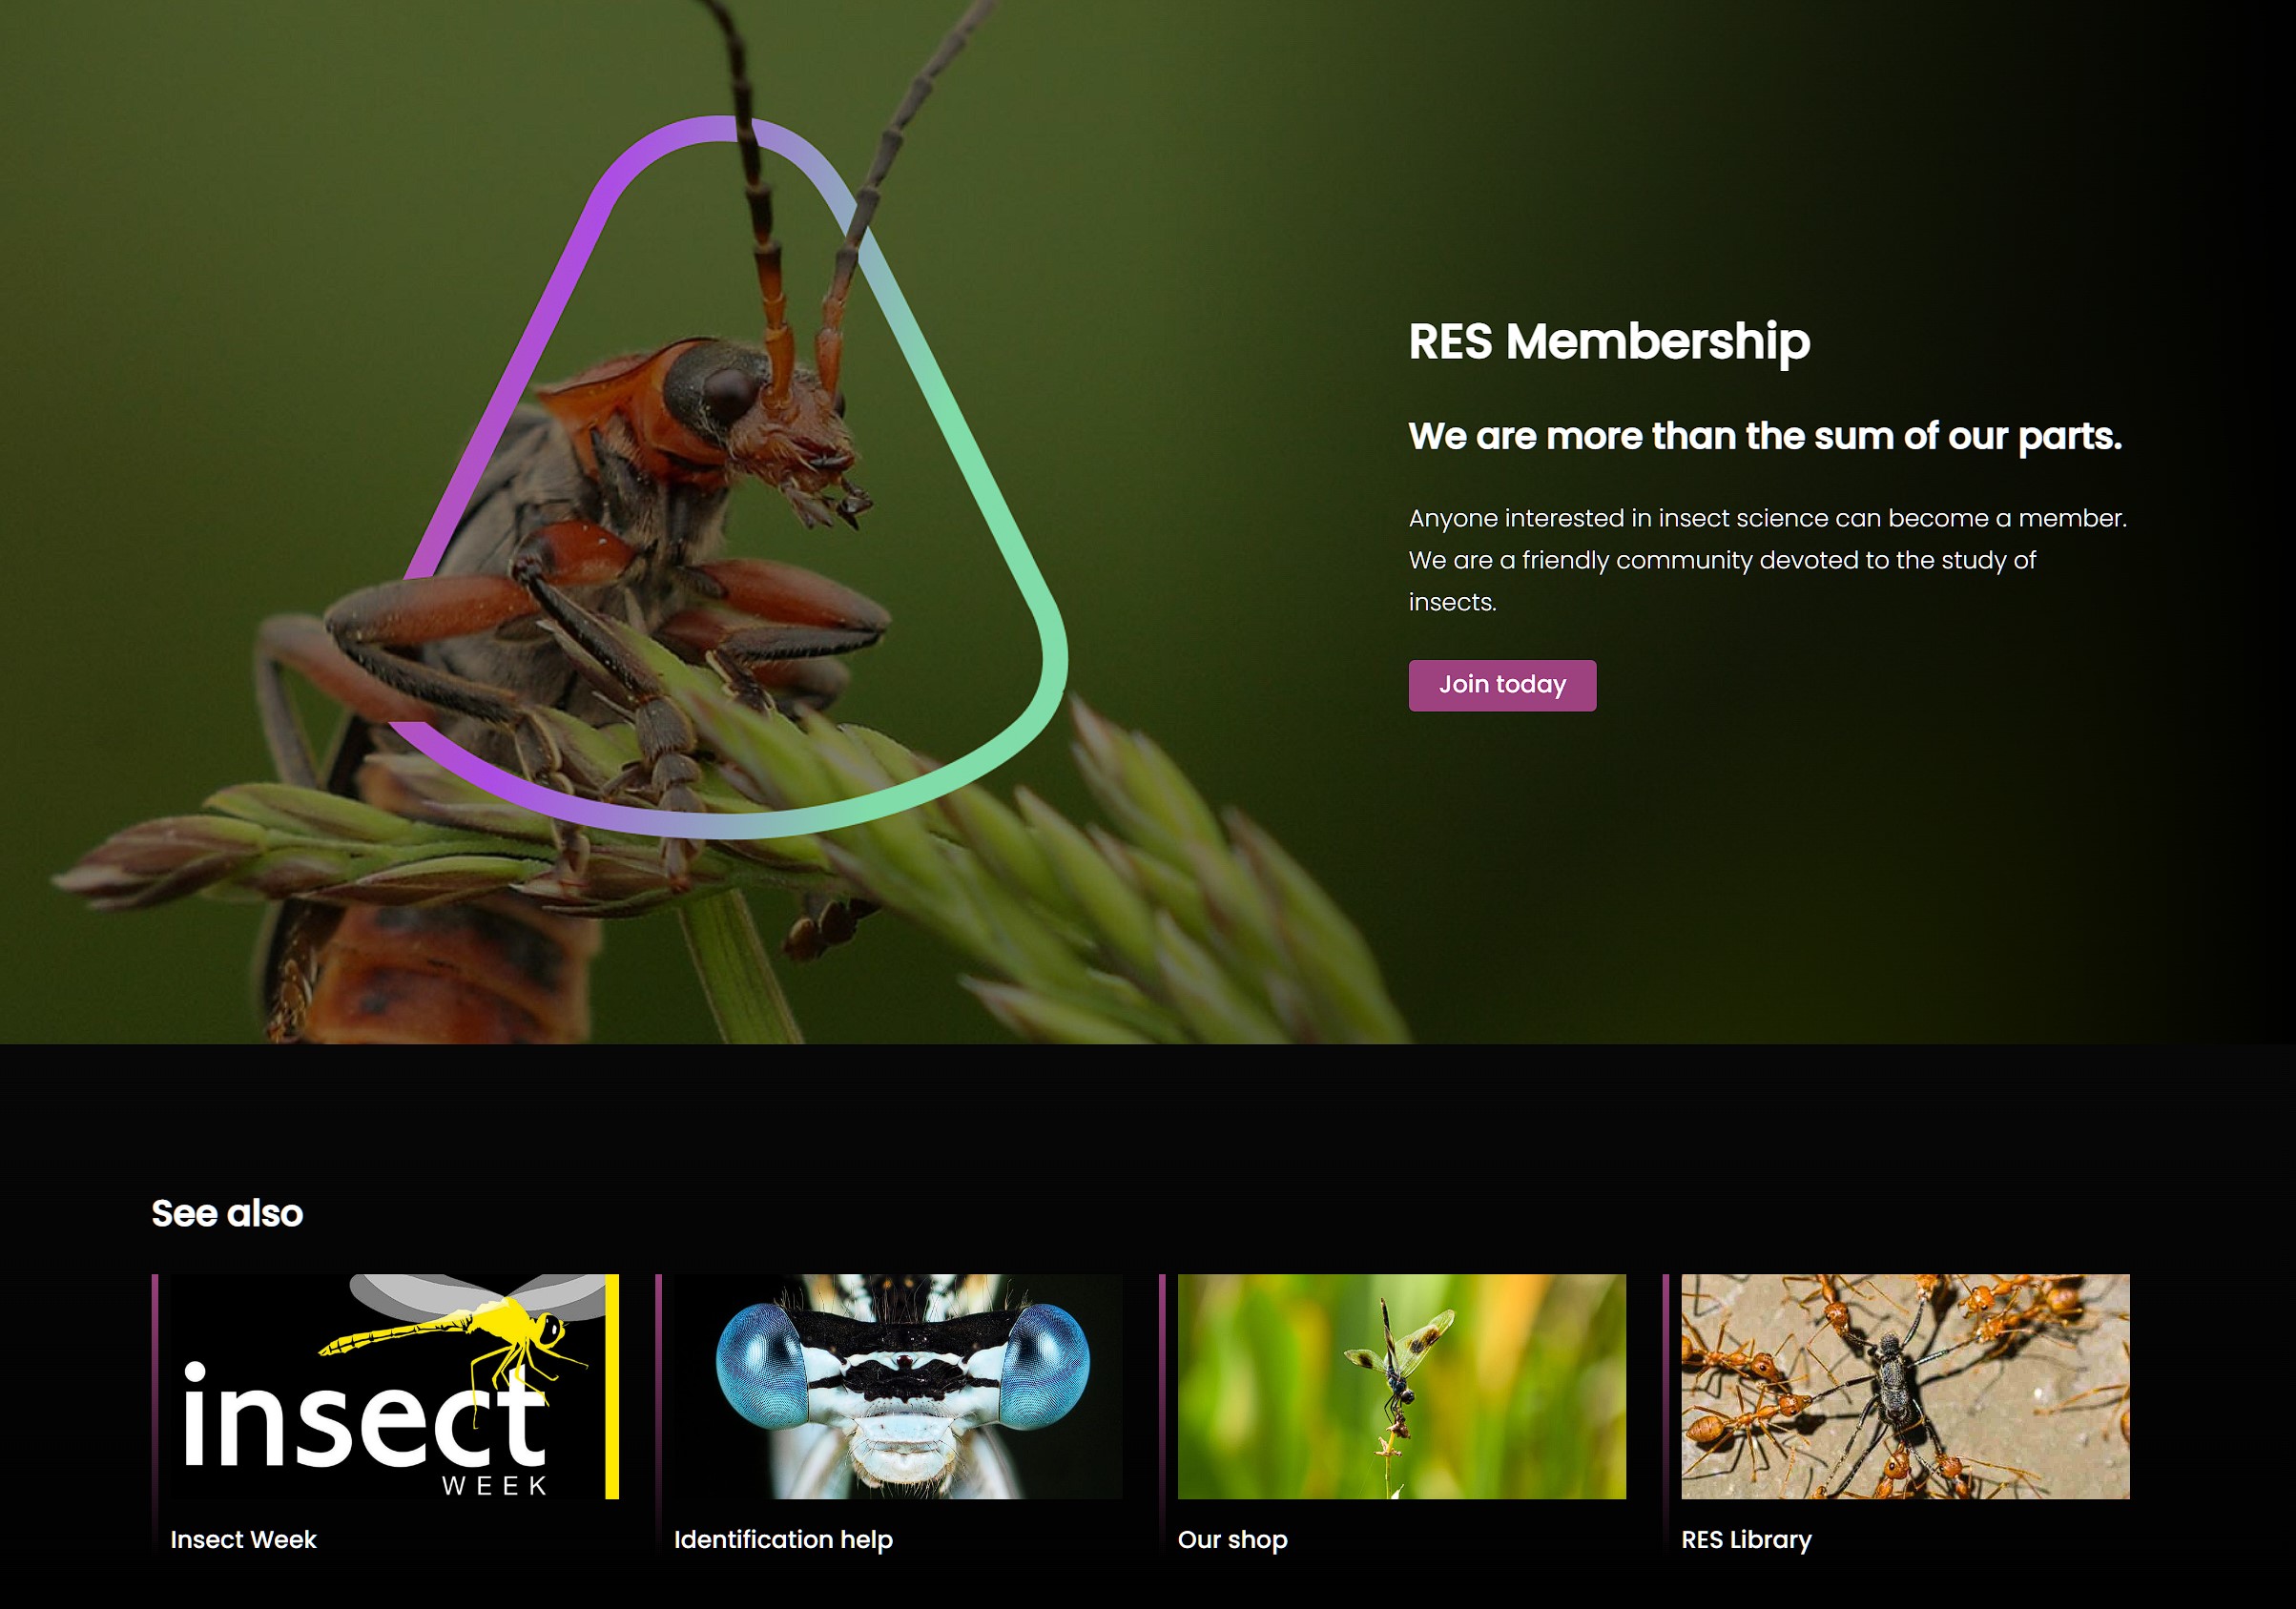The height and width of the screenshot is (1609, 2296).
Task: Click the 'Anyone interested in insect science' paragraph
Action: tap(1767, 560)
